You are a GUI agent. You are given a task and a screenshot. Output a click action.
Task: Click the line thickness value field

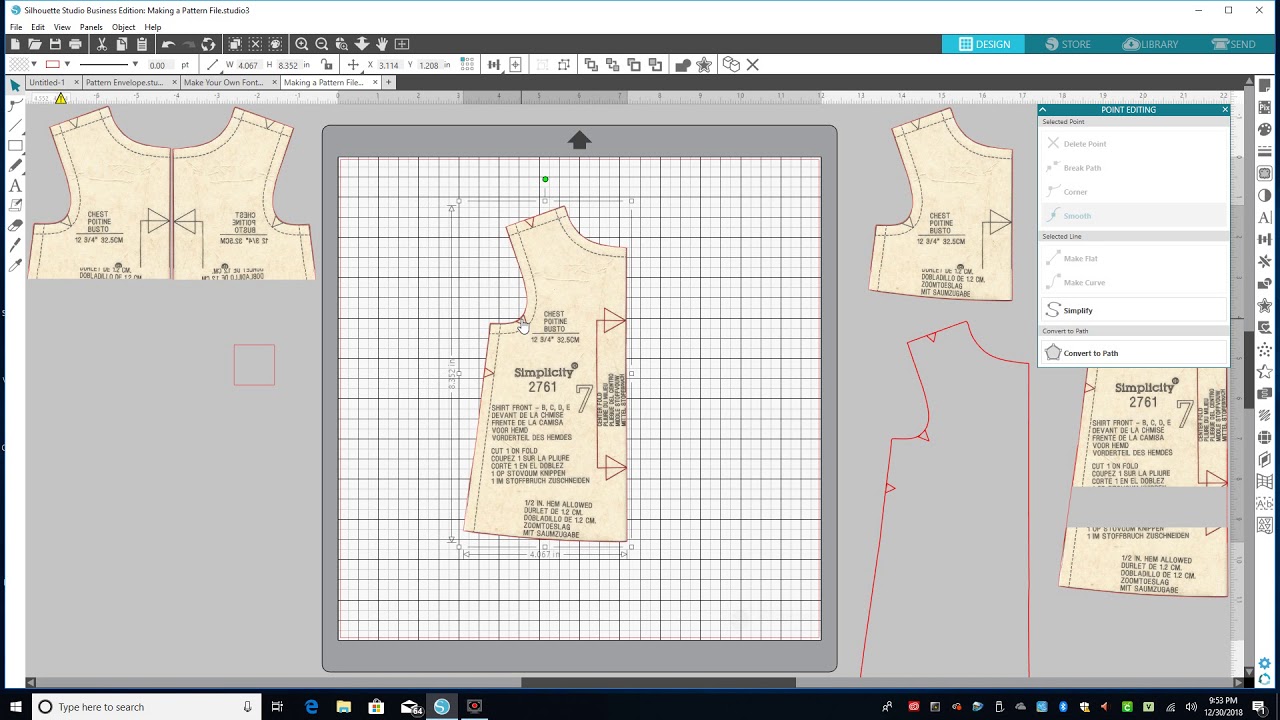(x=159, y=65)
